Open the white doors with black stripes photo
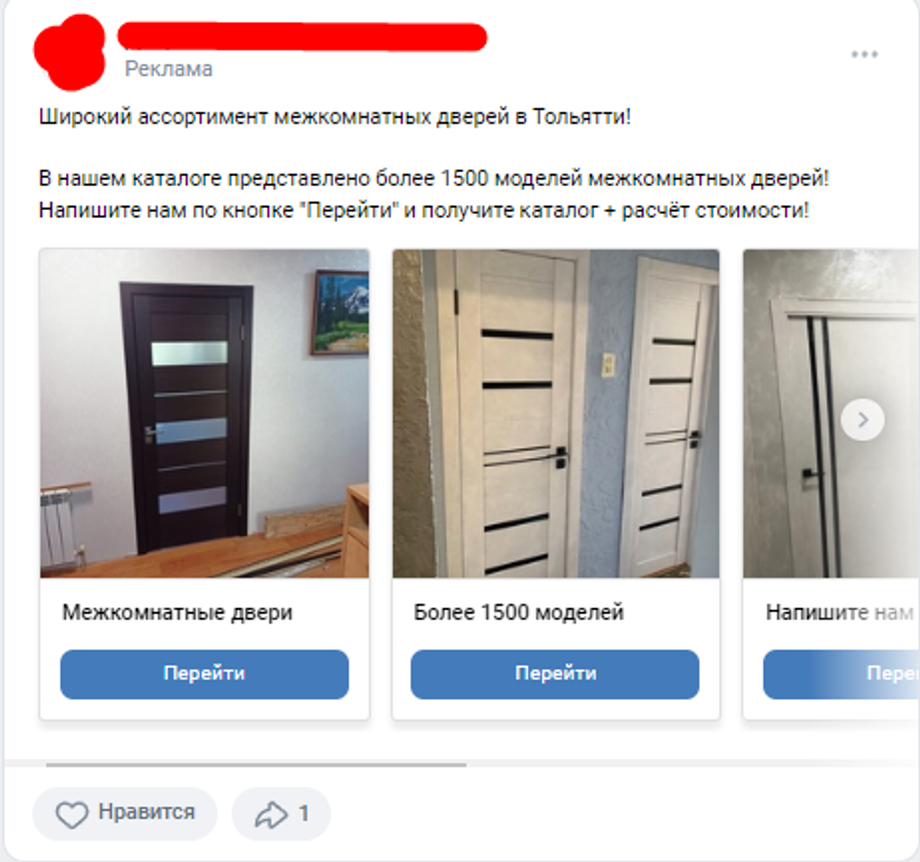The image size is (920, 862). point(556,414)
